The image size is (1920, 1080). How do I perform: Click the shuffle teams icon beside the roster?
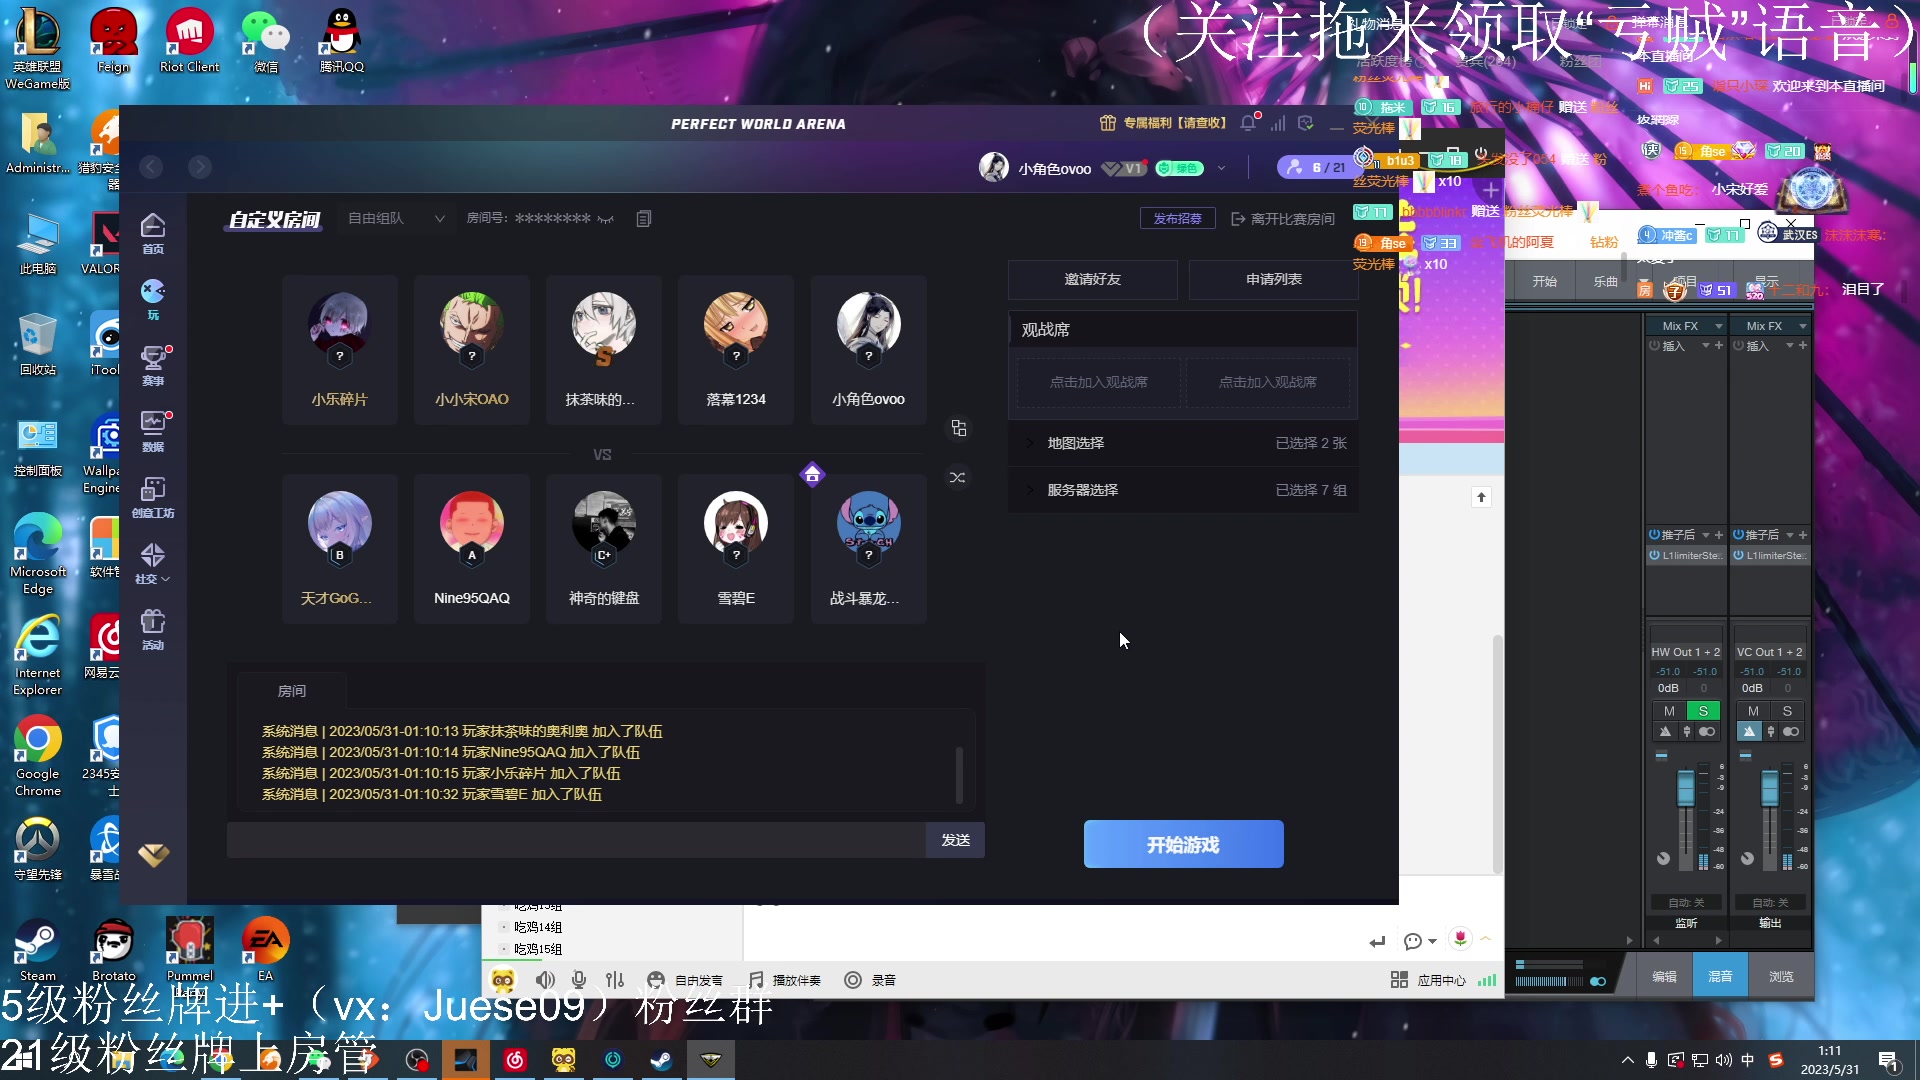coord(957,477)
